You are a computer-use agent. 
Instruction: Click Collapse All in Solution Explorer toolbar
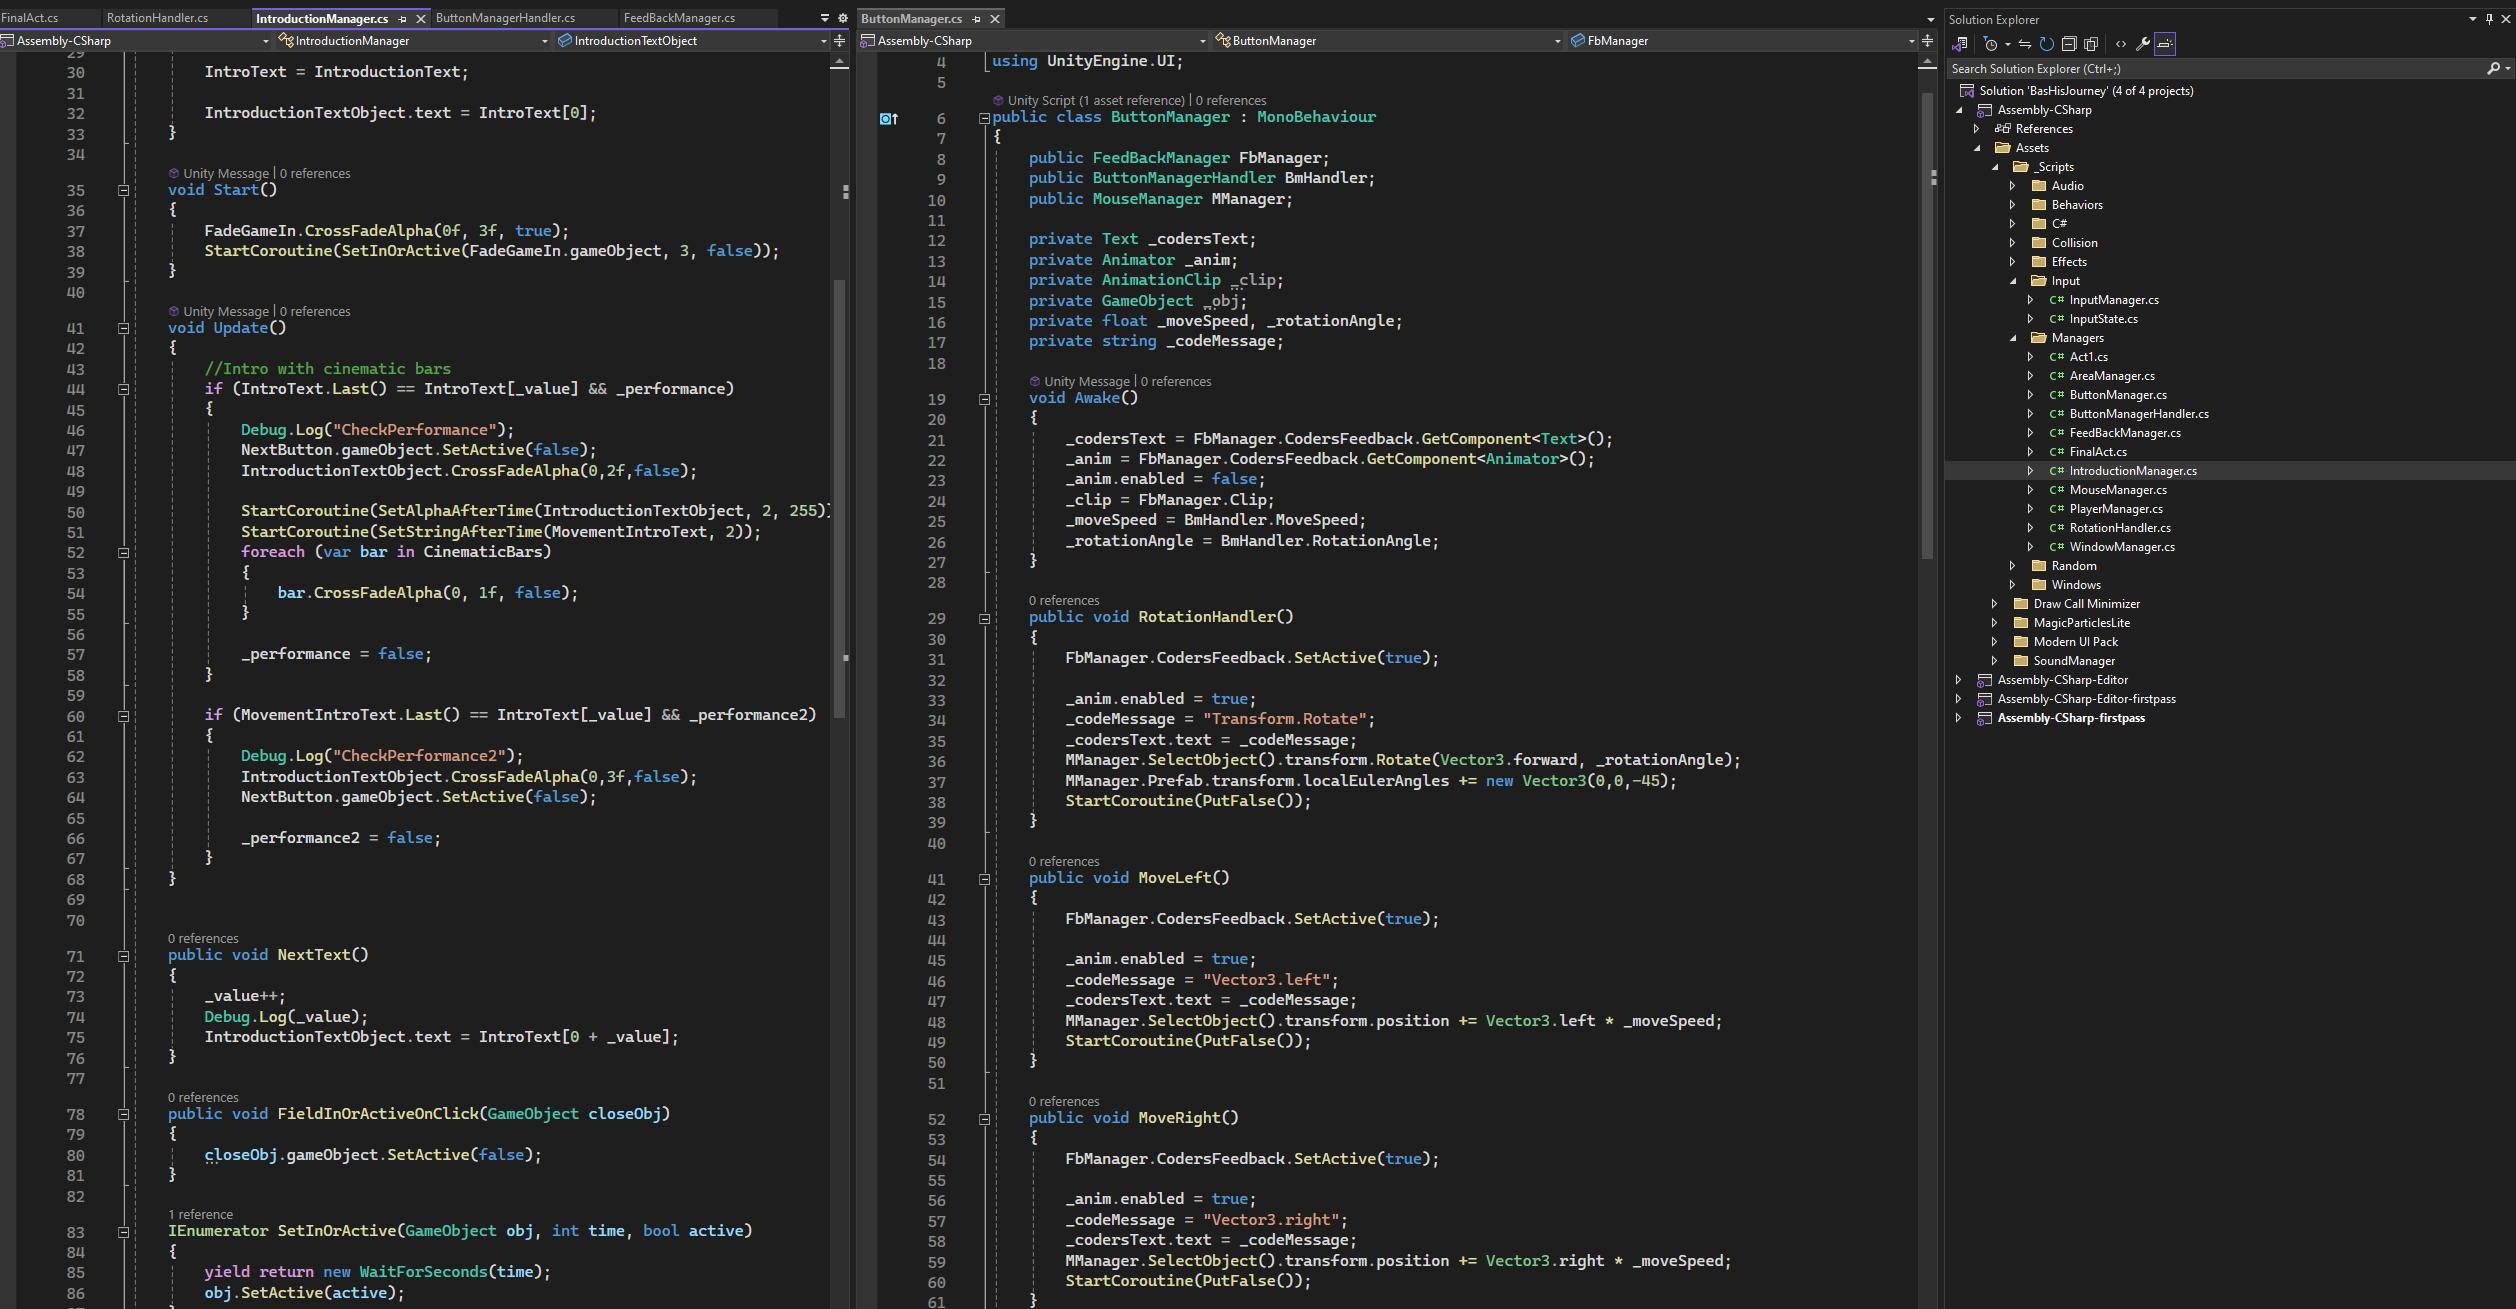(2069, 44)
